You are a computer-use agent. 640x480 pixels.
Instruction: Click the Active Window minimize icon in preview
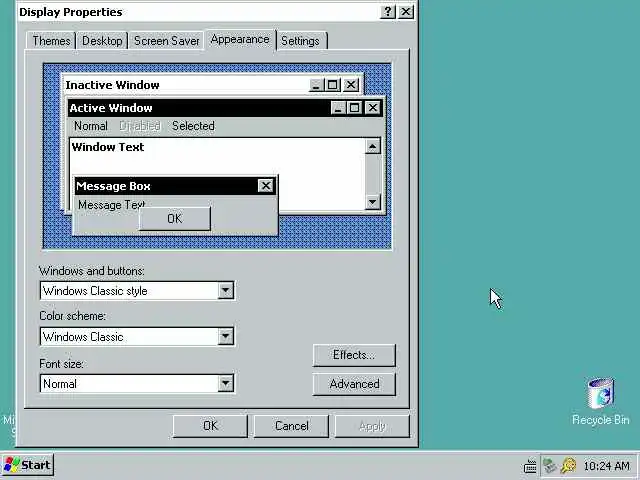[338, 108]
